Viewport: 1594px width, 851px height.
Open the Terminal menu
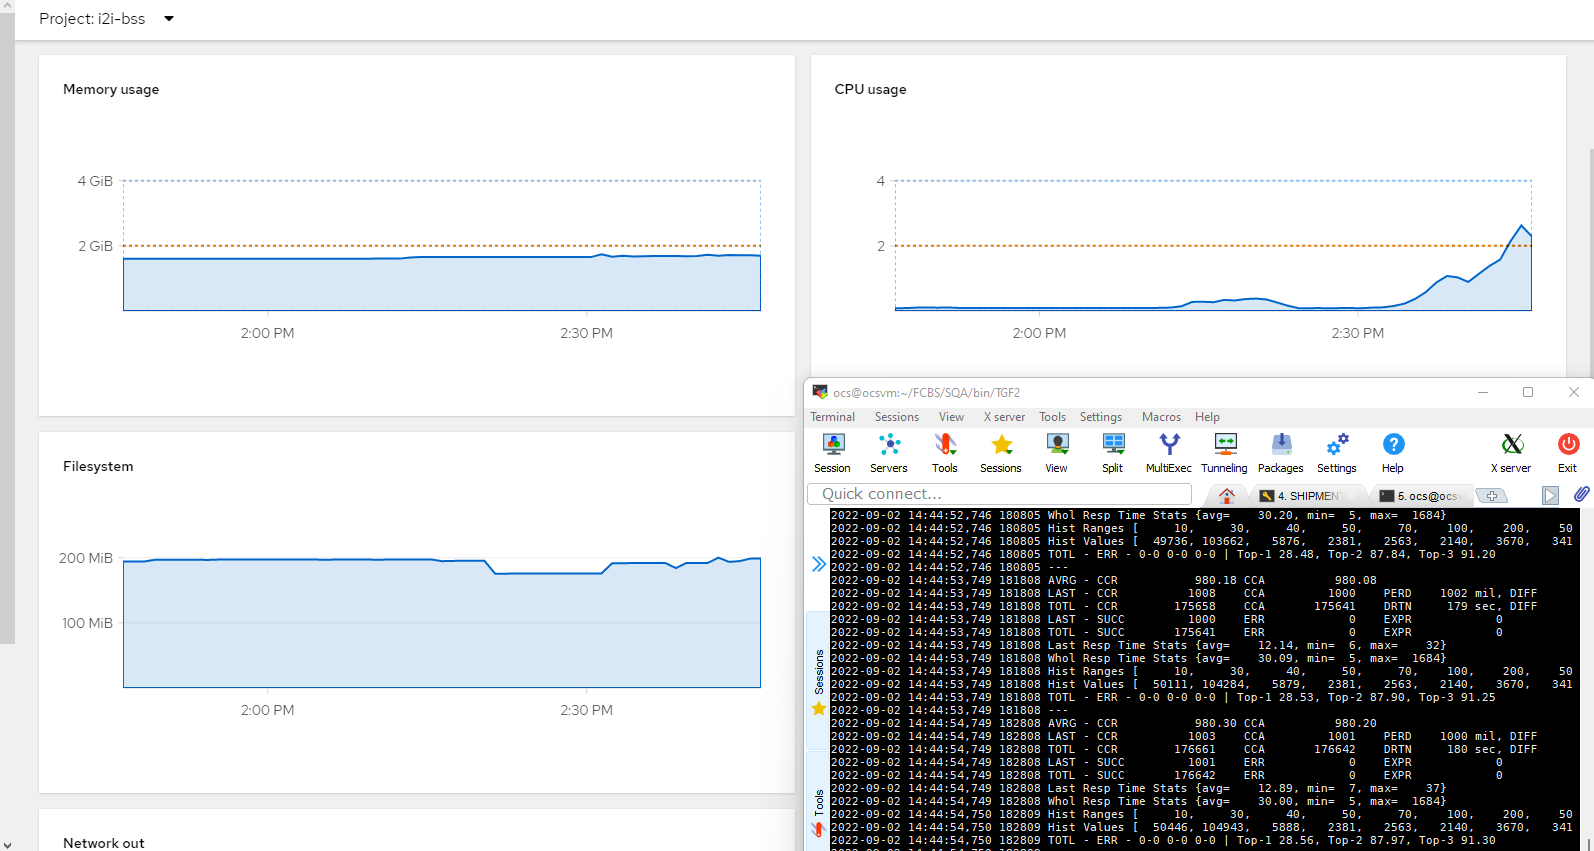(x=832, y=417)
